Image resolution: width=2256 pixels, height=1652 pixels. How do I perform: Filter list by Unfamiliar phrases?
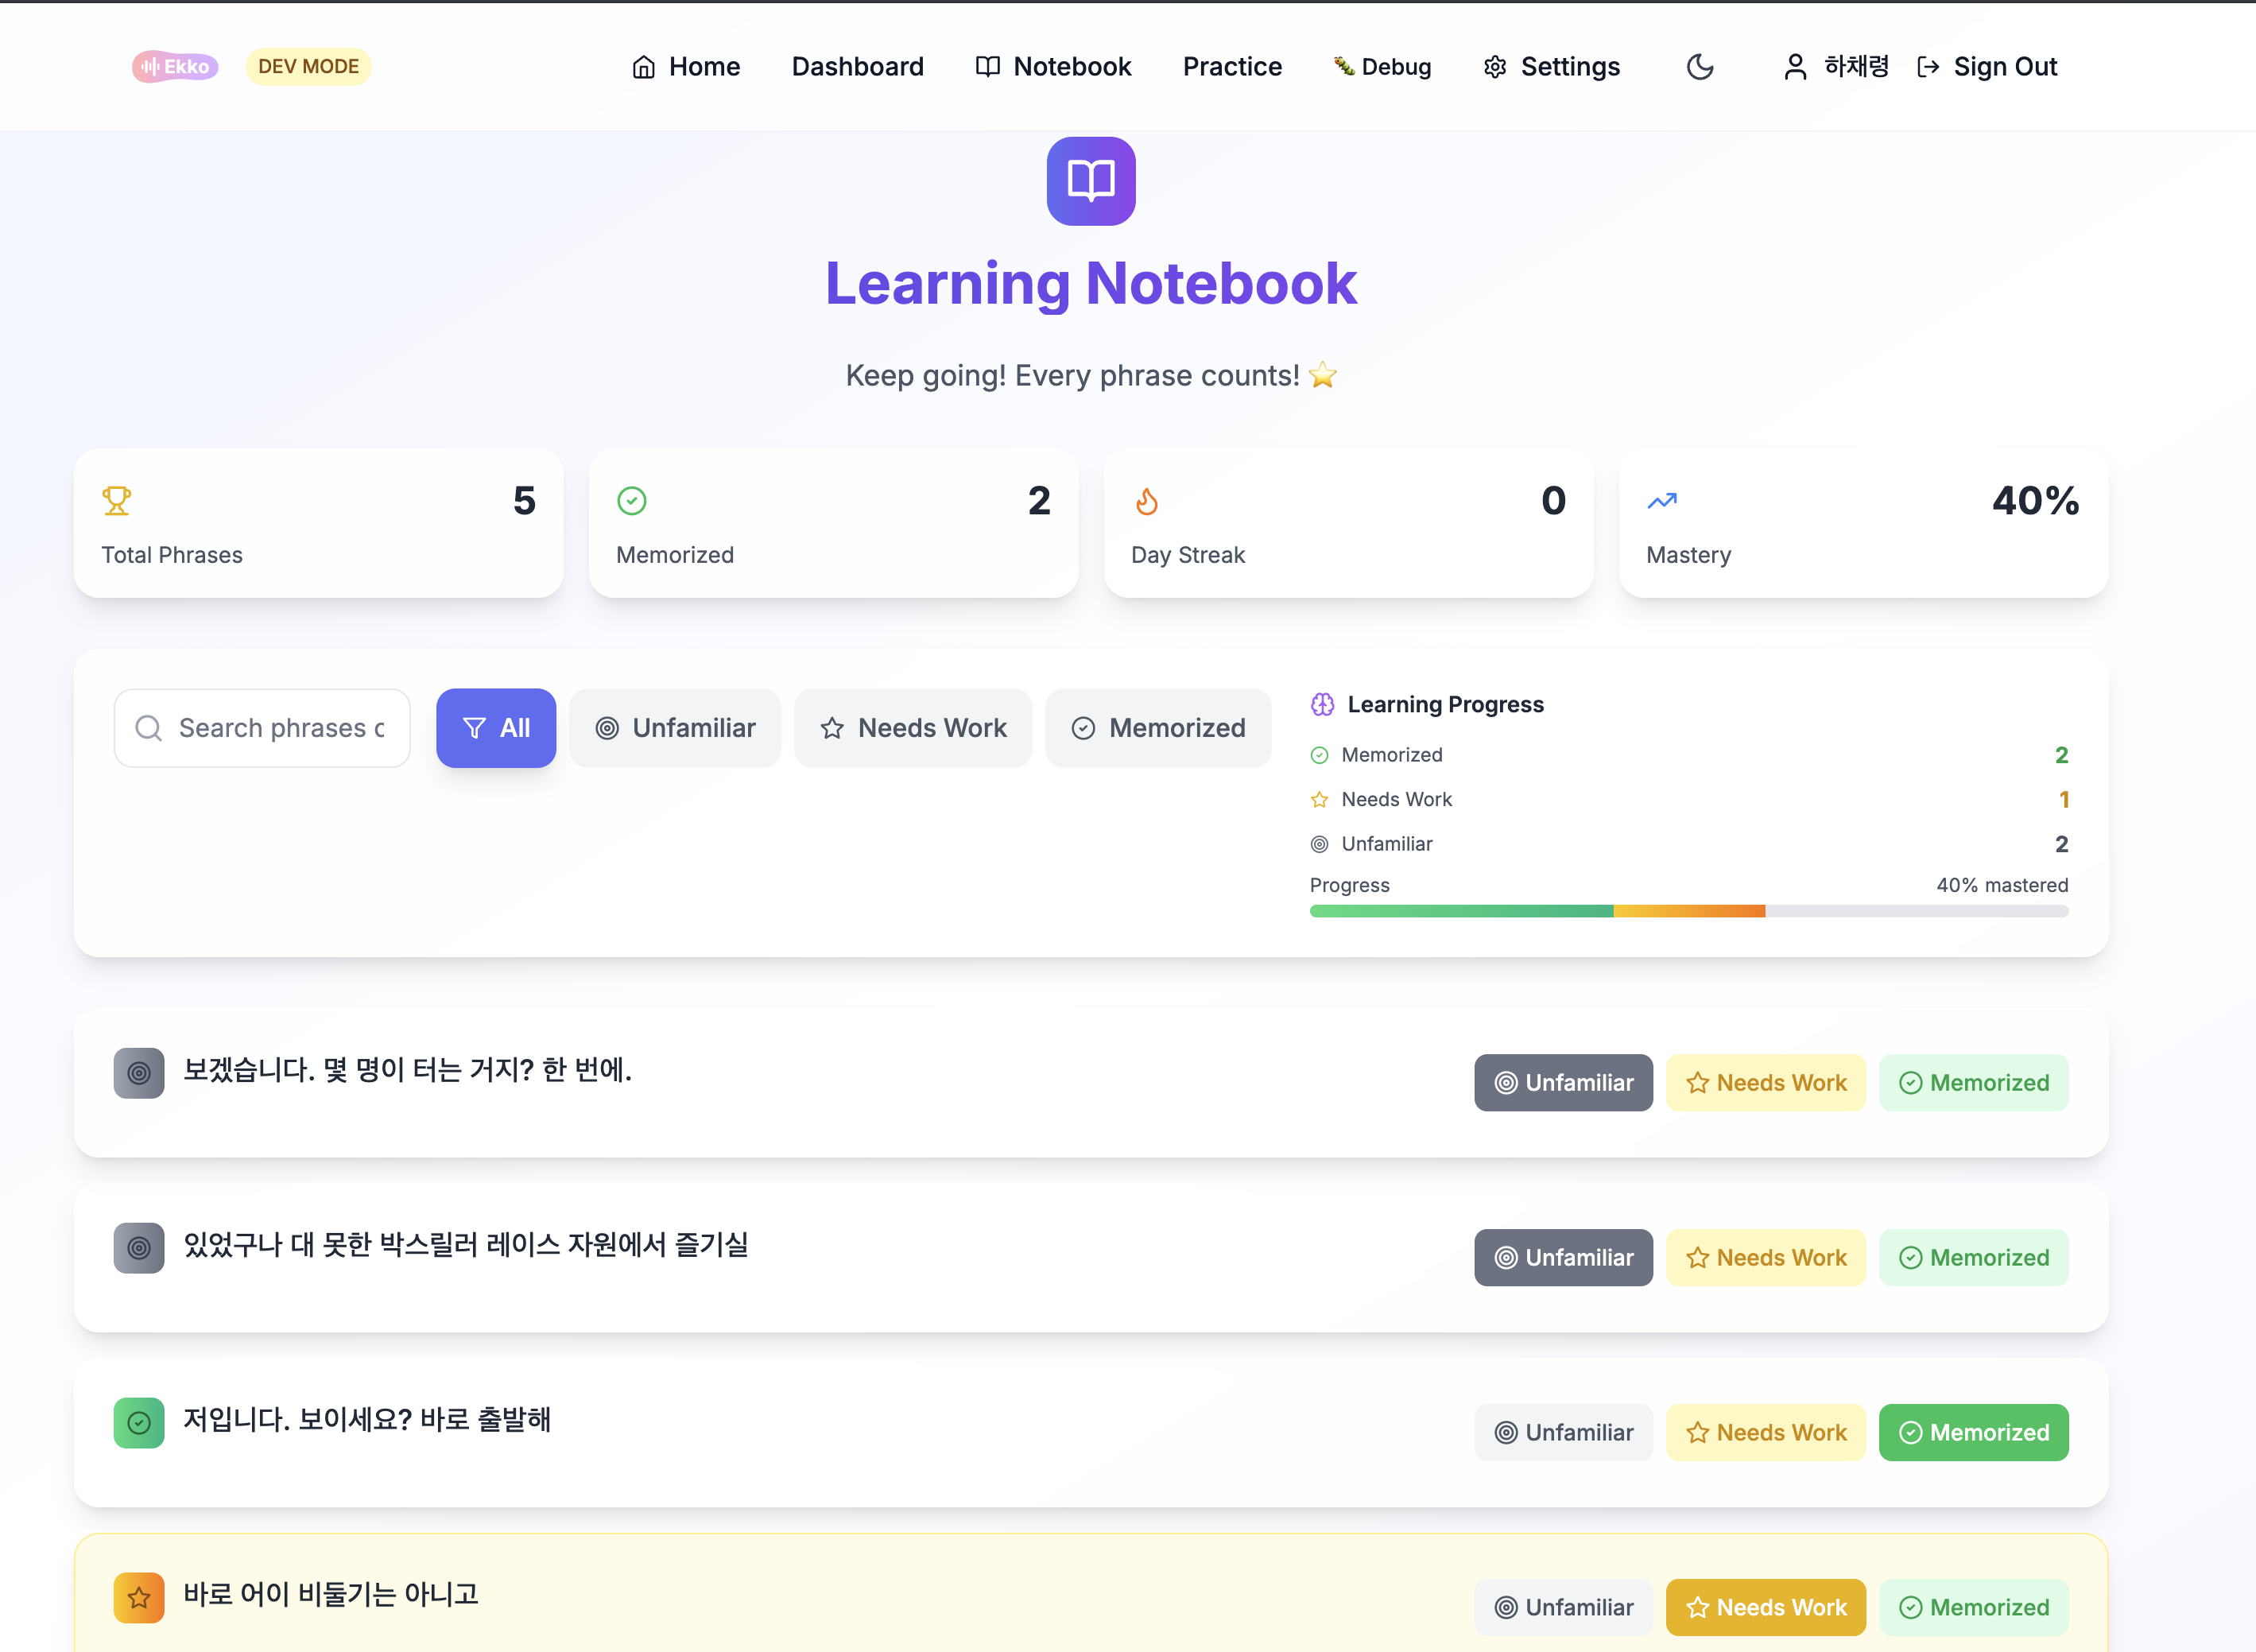[x=675, y=728]
